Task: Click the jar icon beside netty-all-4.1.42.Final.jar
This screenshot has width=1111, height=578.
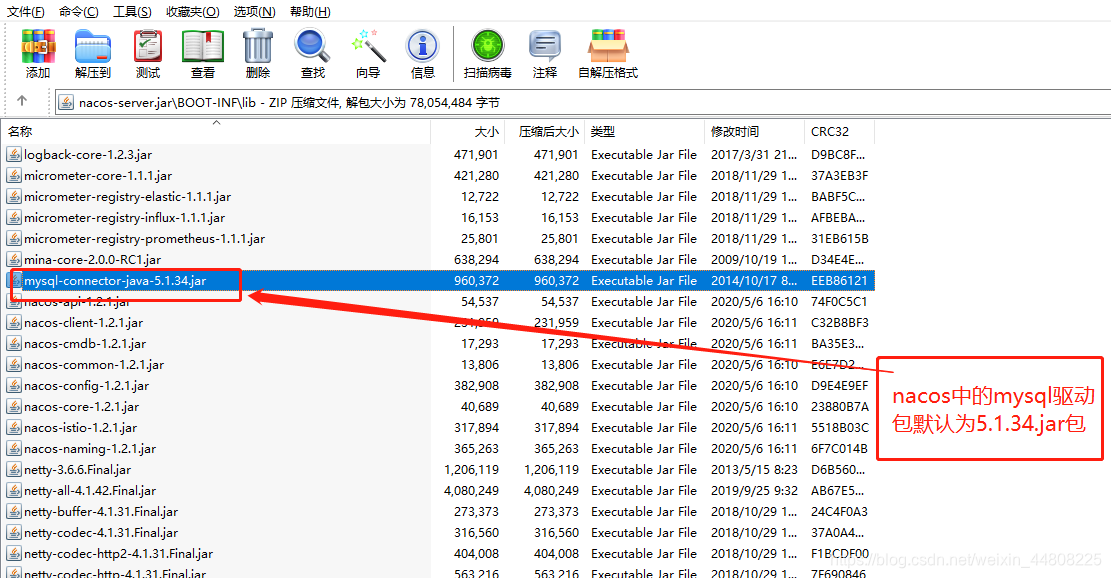Action: point(13,491)
